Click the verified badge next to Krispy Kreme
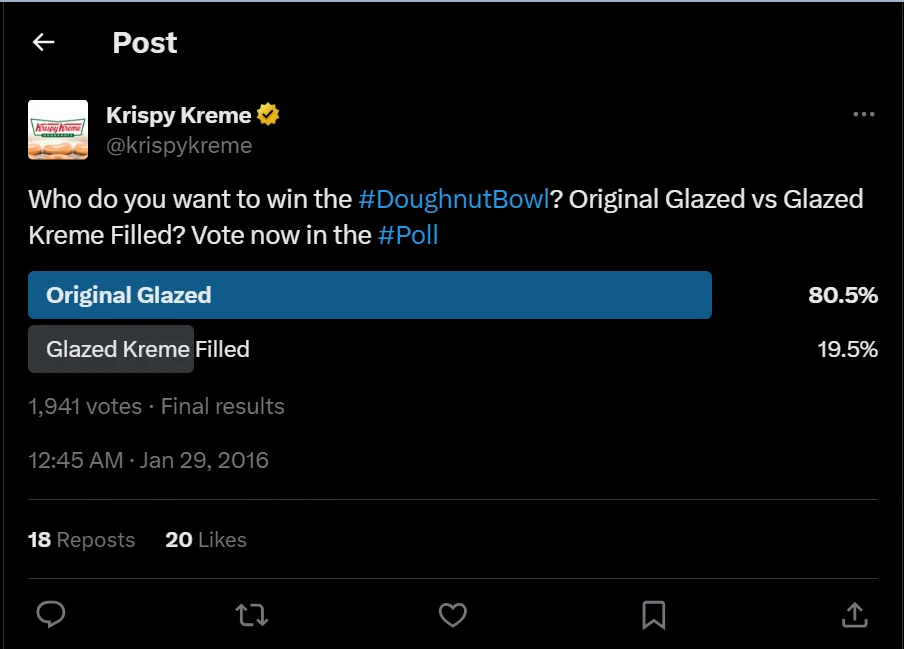Screen dimensions: 904x649 click(x=266, y=114)
